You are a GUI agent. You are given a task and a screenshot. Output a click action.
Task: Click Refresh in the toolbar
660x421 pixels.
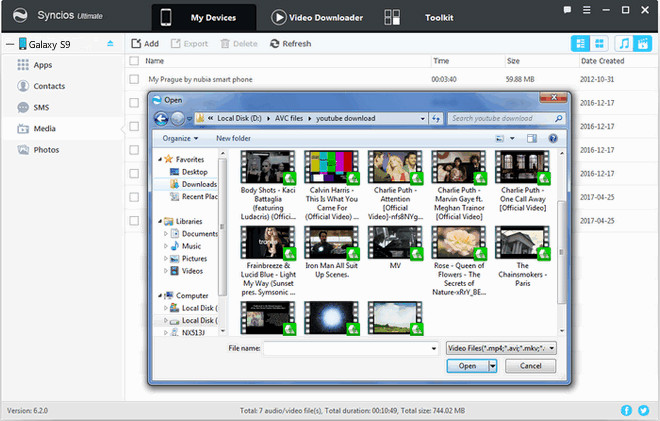tap(290, 43)
